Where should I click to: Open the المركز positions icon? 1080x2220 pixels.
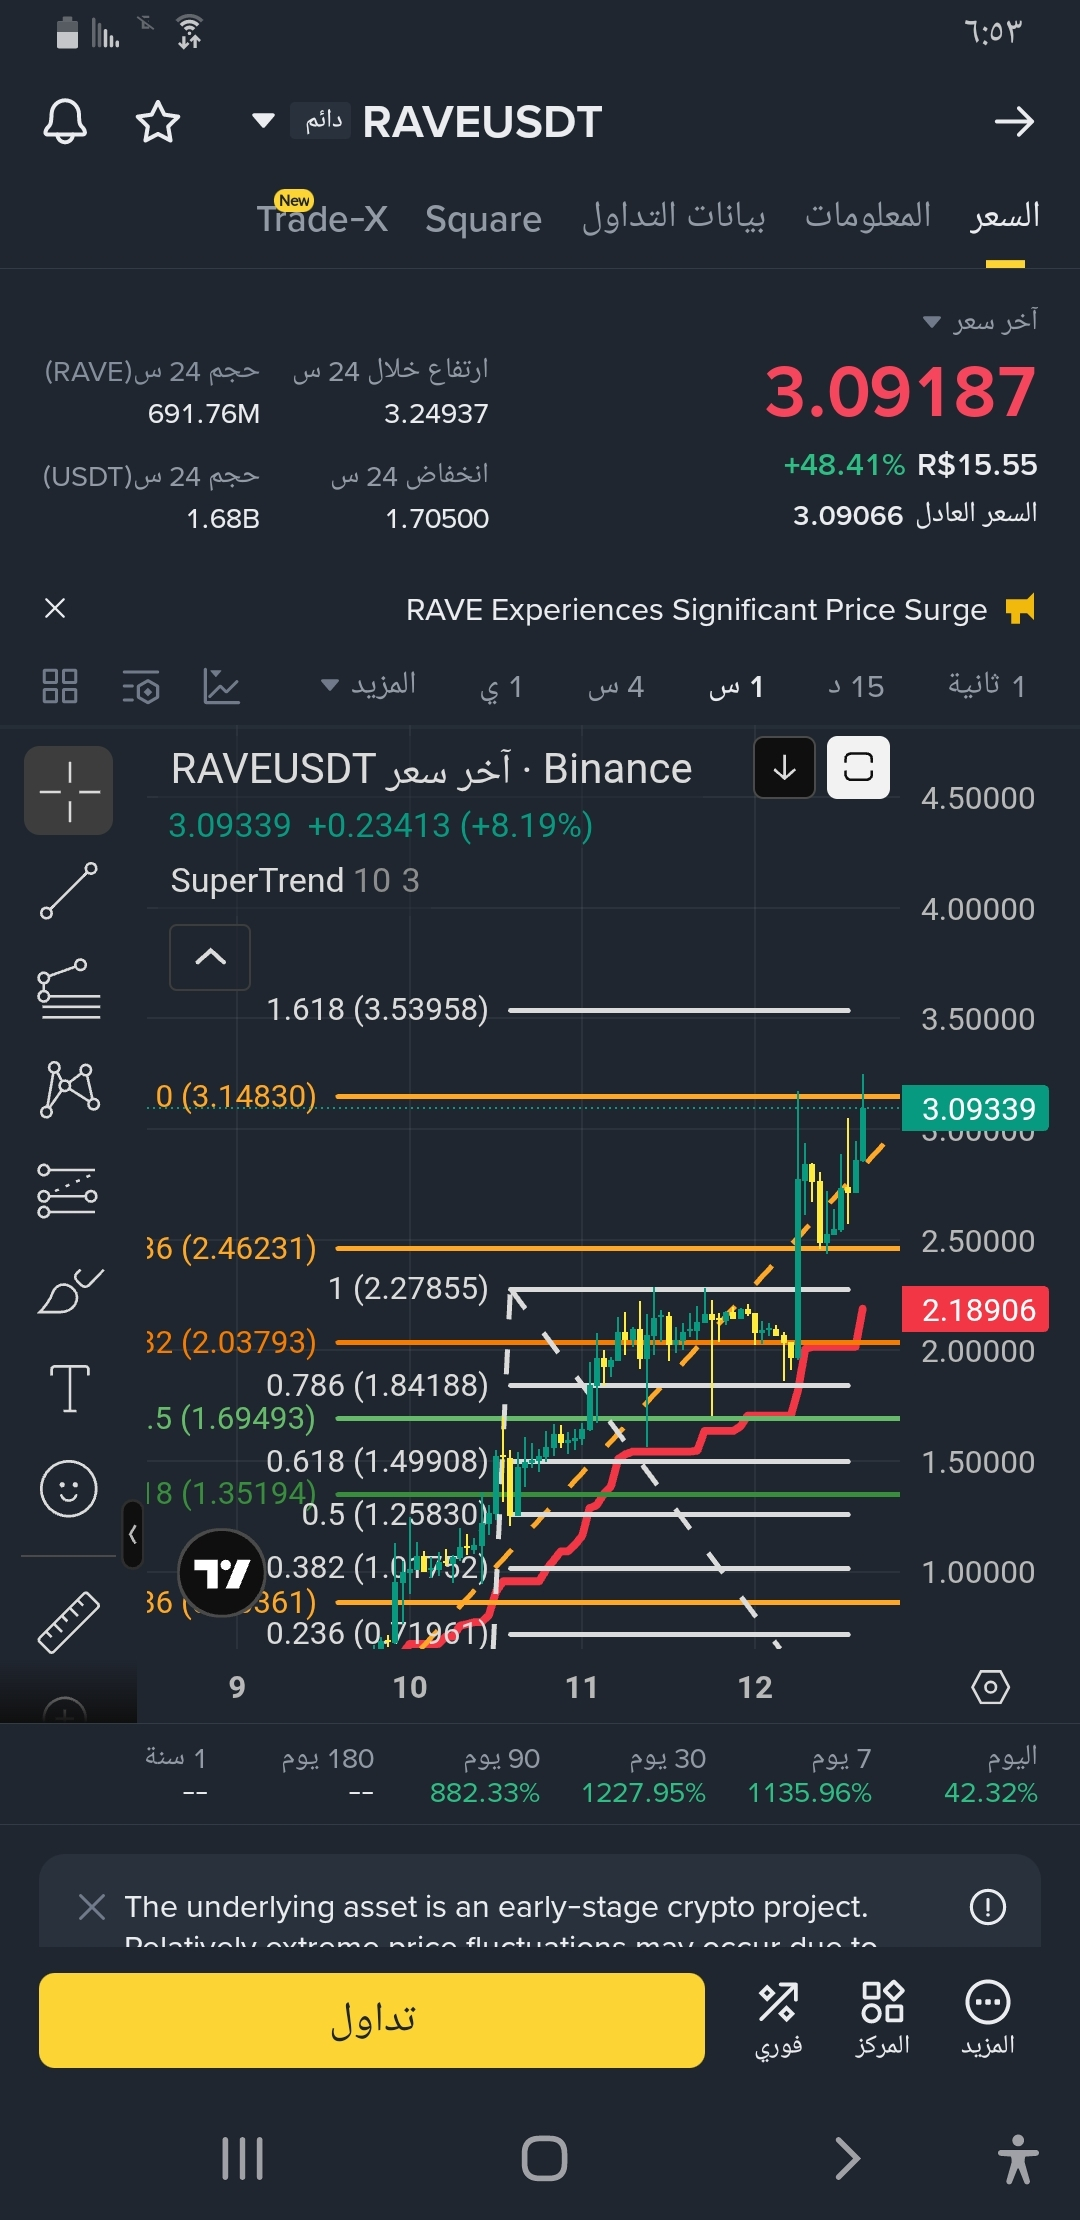[x=883, y=2019]
